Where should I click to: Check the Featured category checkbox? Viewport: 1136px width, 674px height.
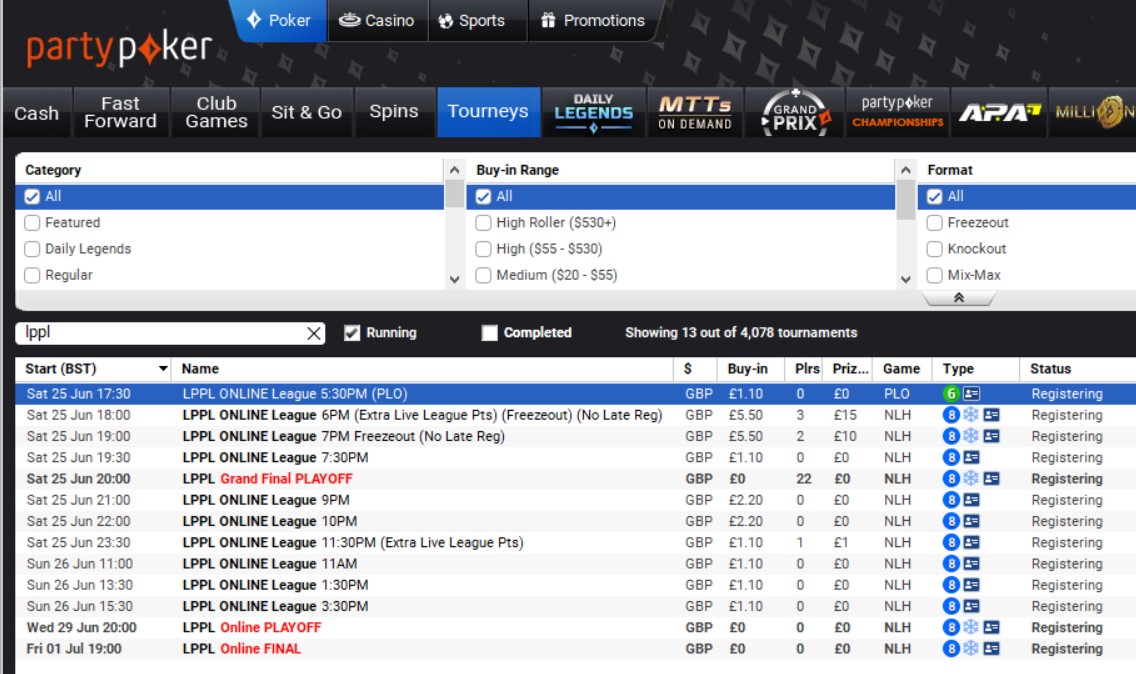click(x=32, y=222)
